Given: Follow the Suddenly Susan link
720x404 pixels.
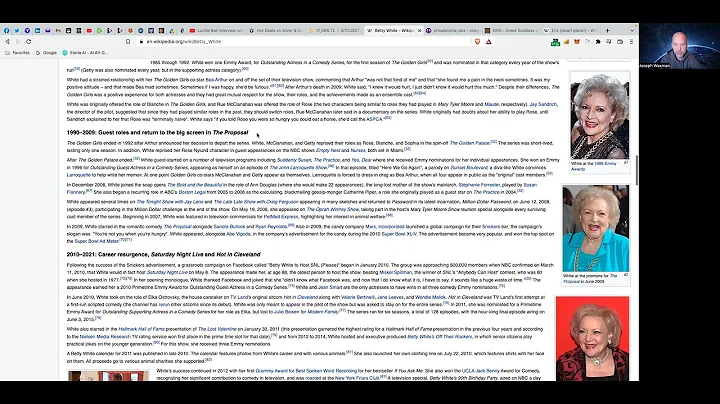Looking at the screenshot, I should (294, 160).
